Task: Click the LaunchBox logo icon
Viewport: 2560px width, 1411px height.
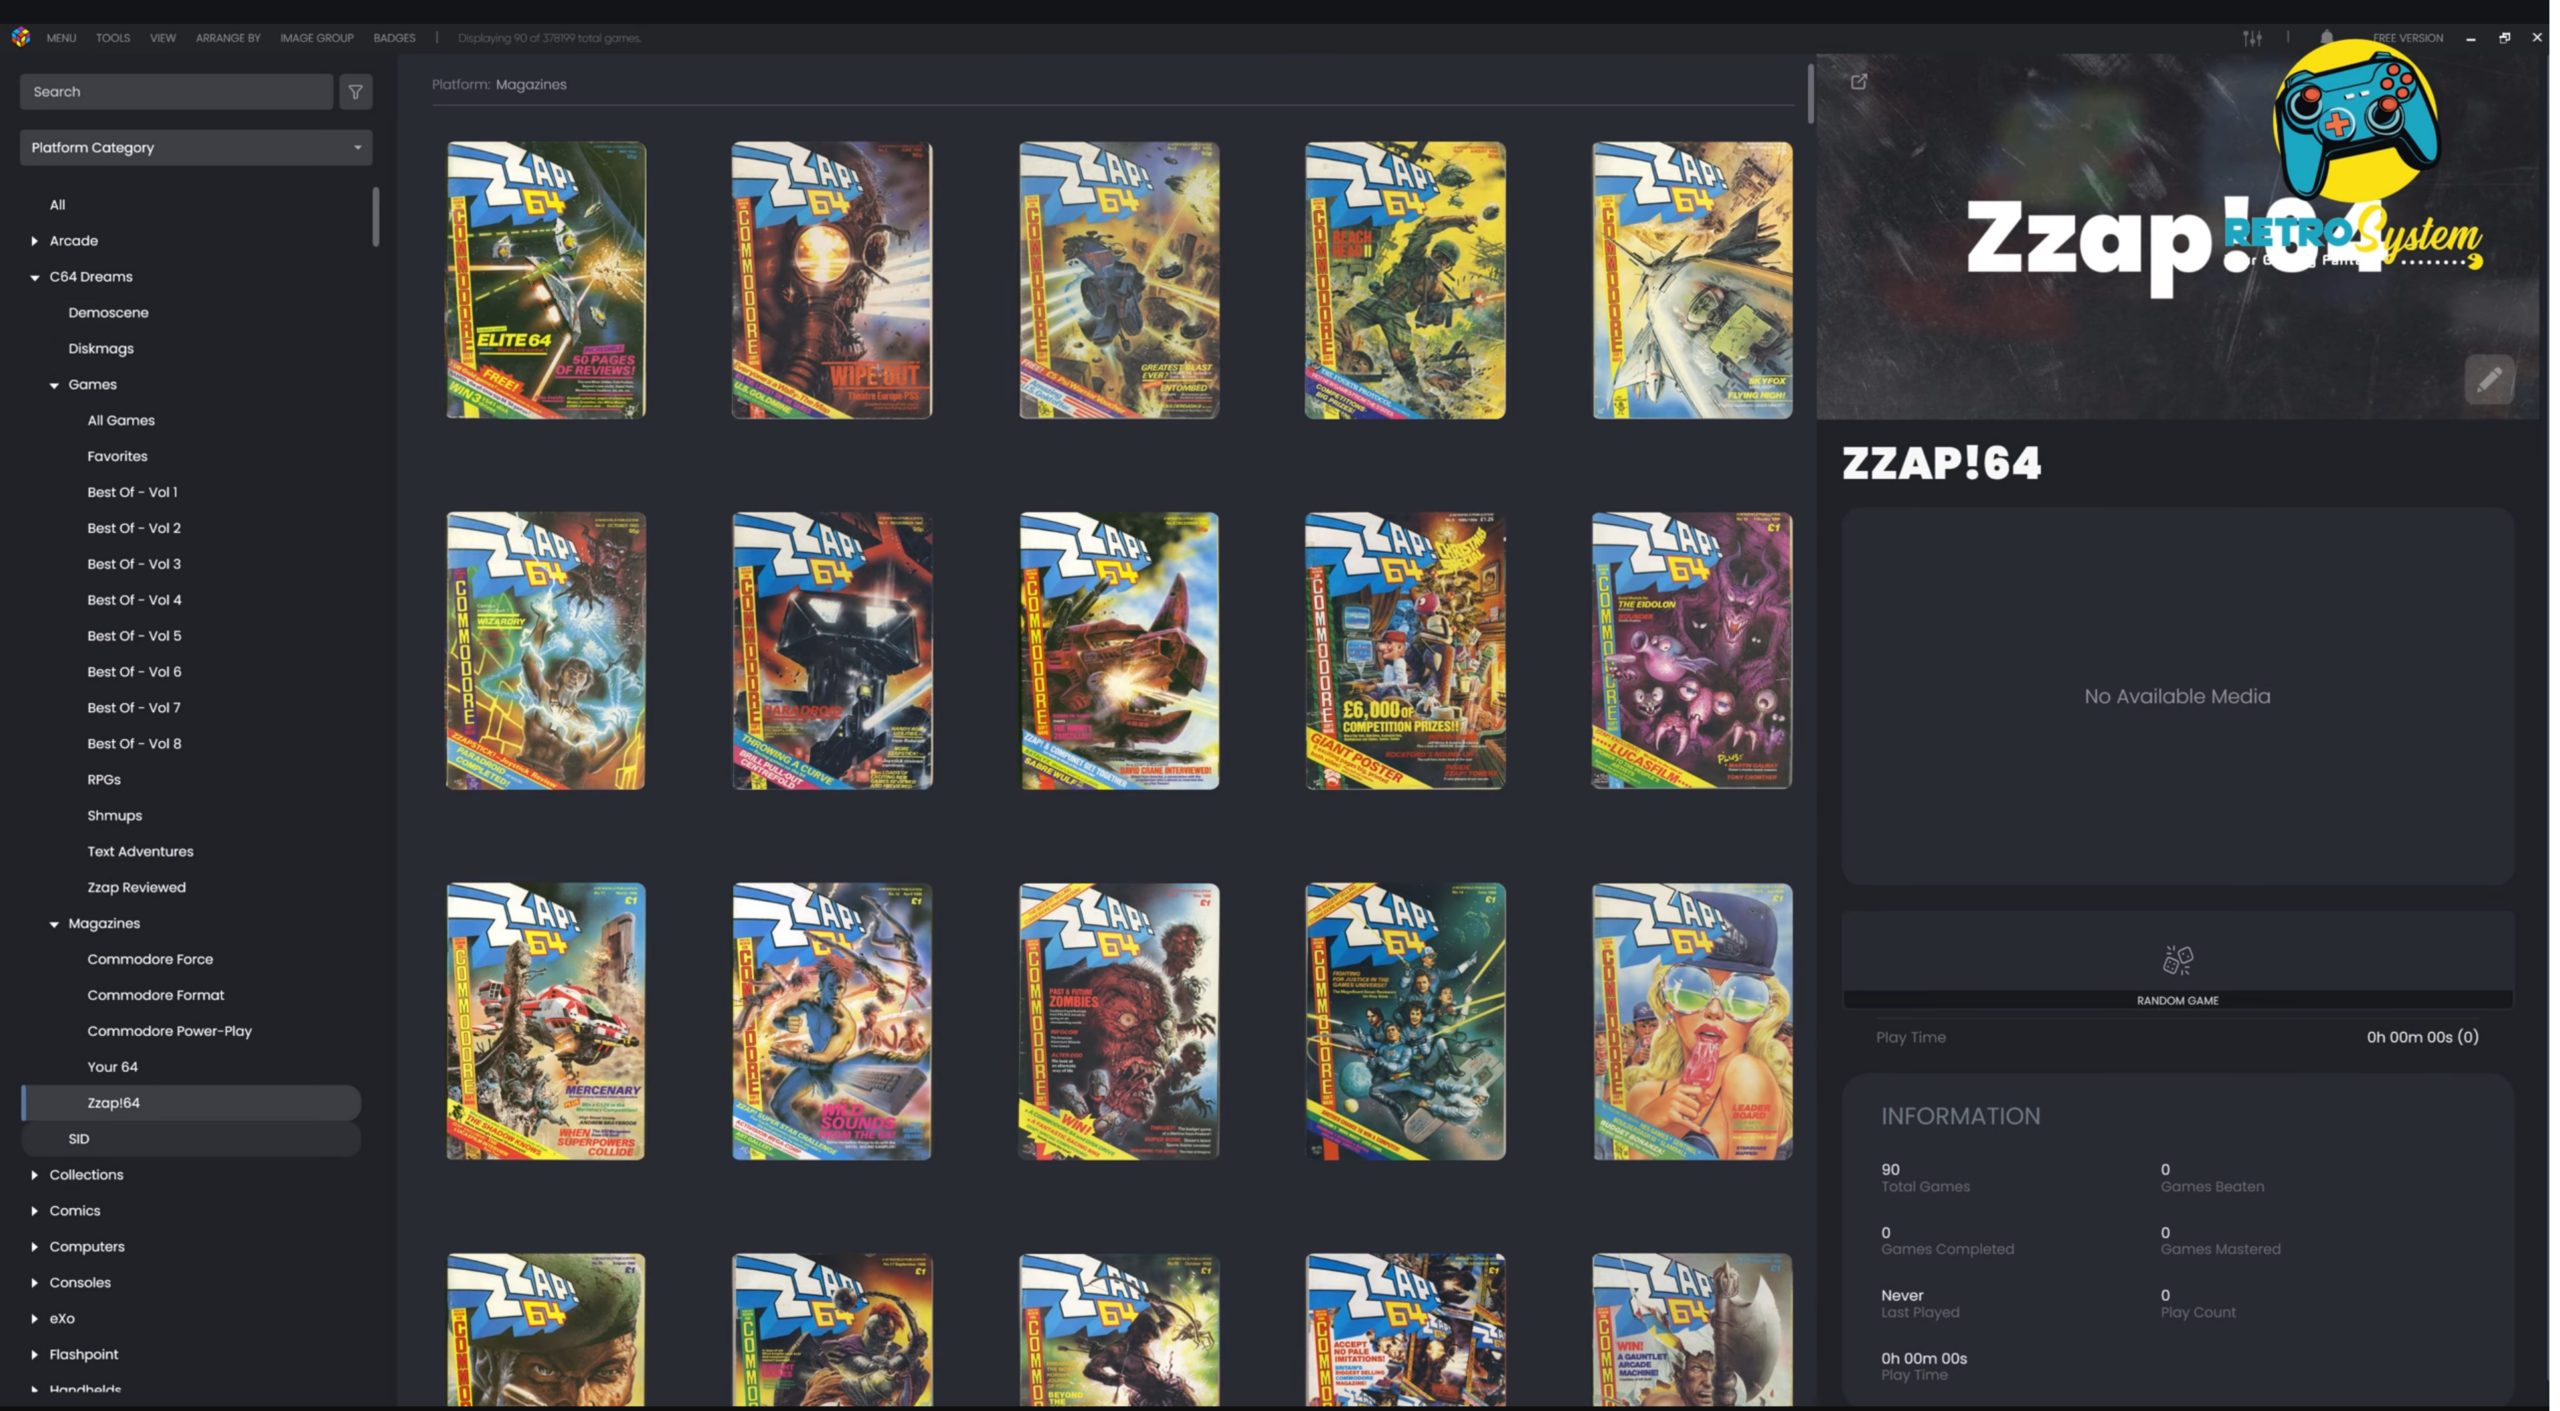Action: (x=21, y=37)
